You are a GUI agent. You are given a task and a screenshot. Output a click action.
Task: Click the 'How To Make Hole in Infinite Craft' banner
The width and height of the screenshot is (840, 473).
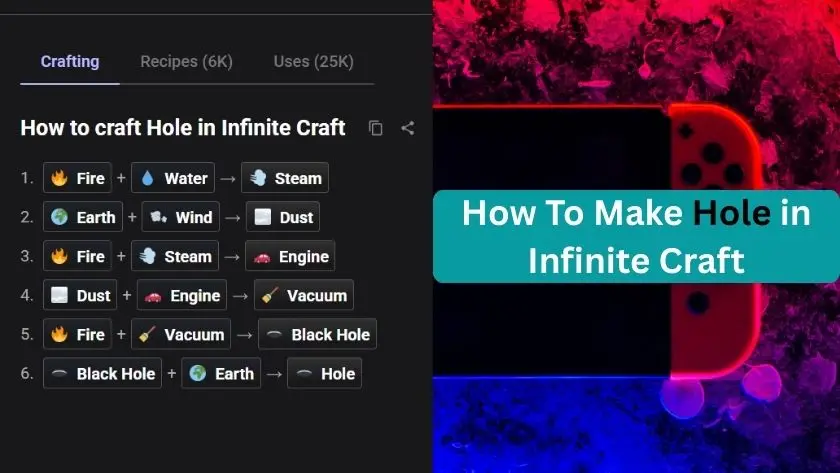pos(636,236)
